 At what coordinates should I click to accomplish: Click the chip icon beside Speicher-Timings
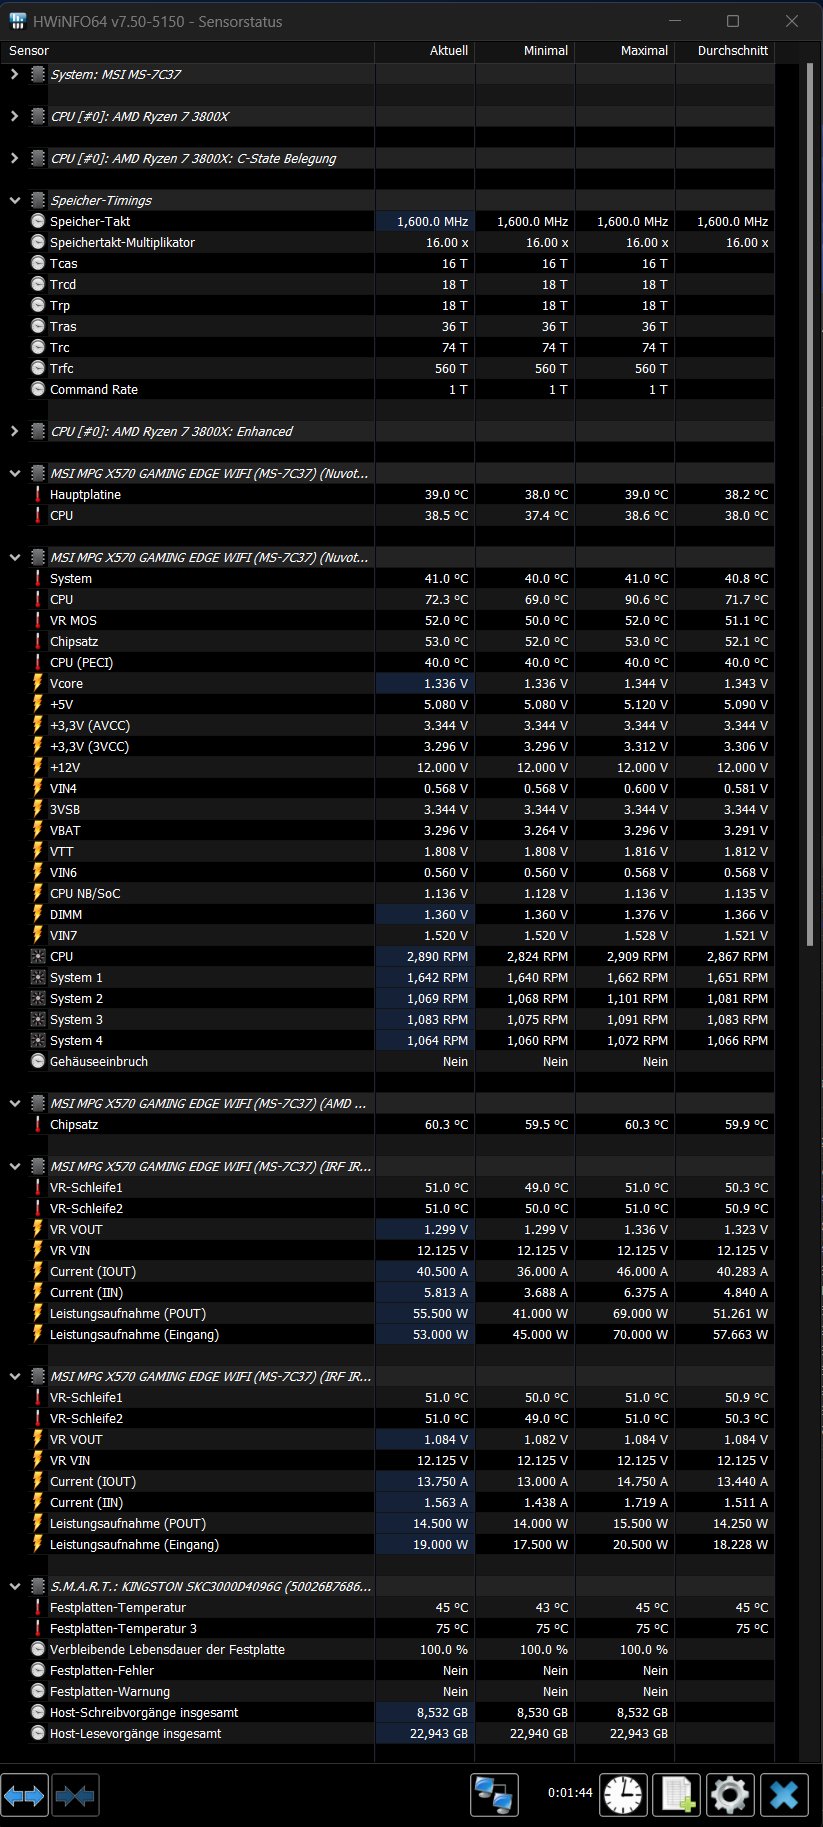click(38, 200)
